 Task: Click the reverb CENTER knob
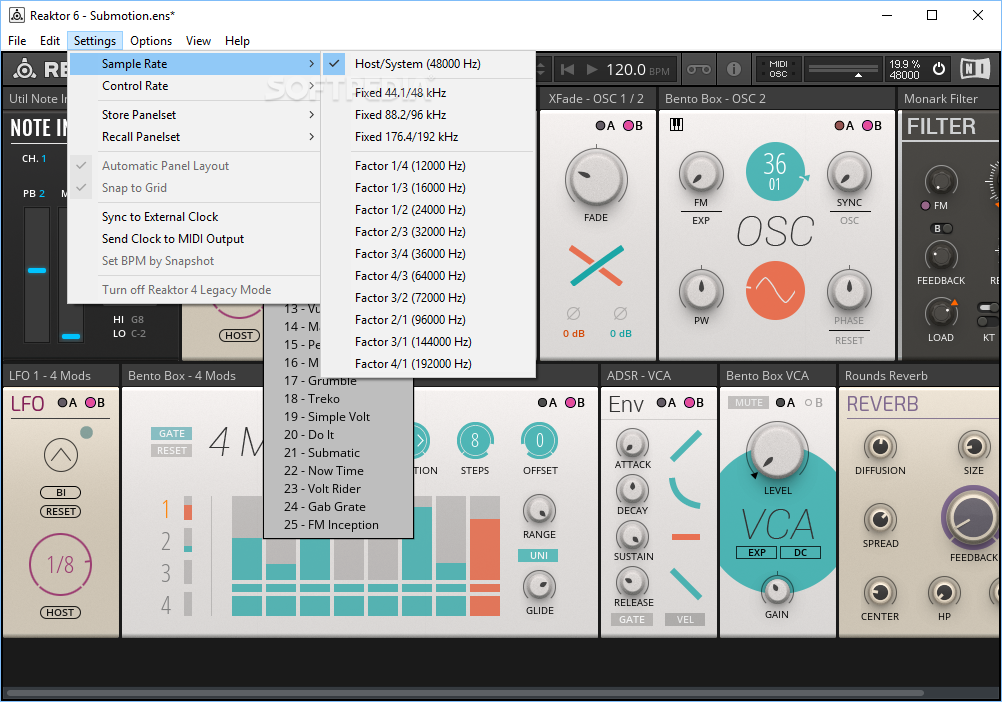[880, 592]
